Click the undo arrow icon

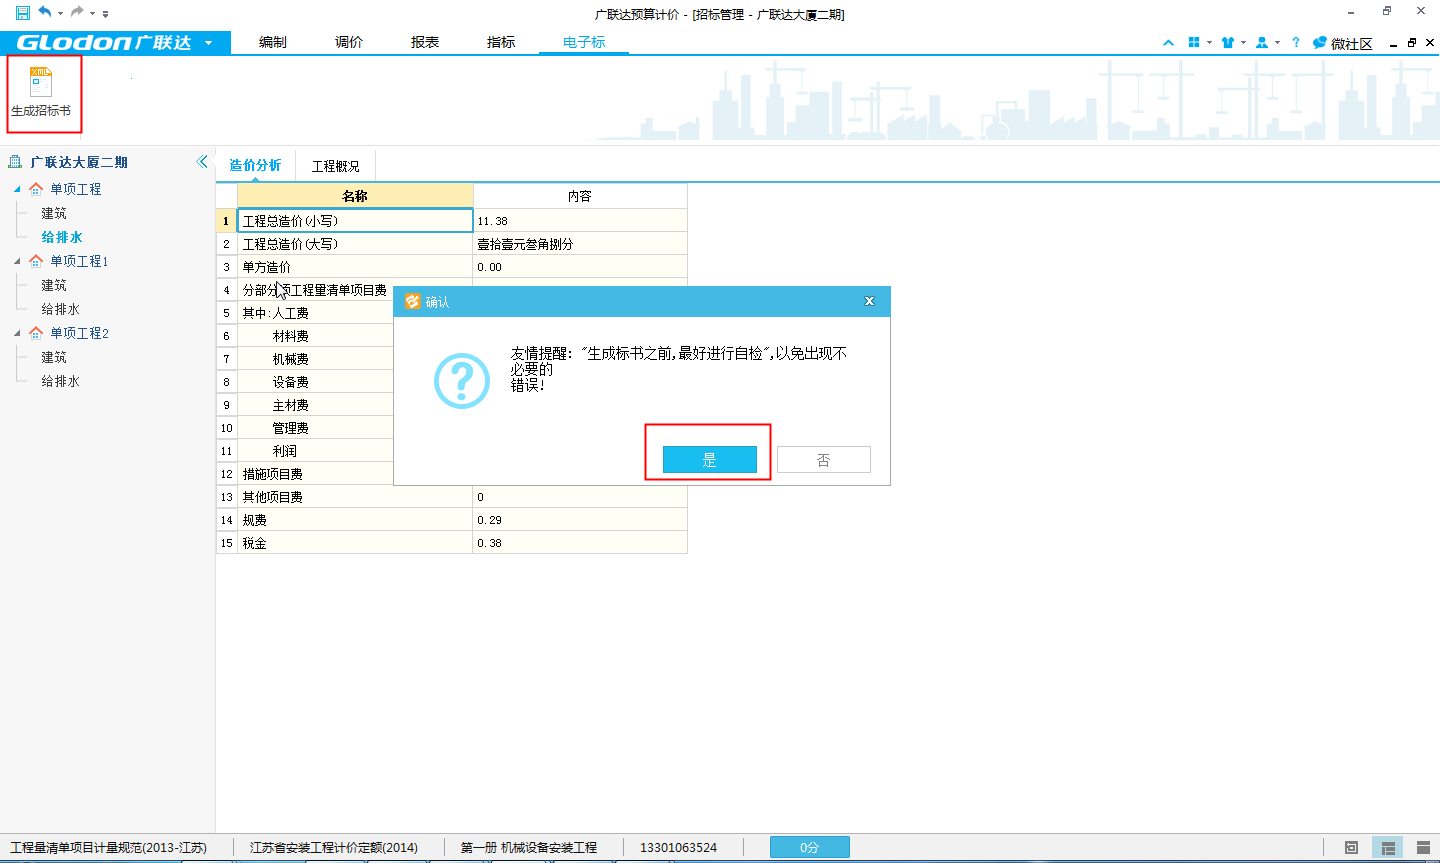(45, 13)
